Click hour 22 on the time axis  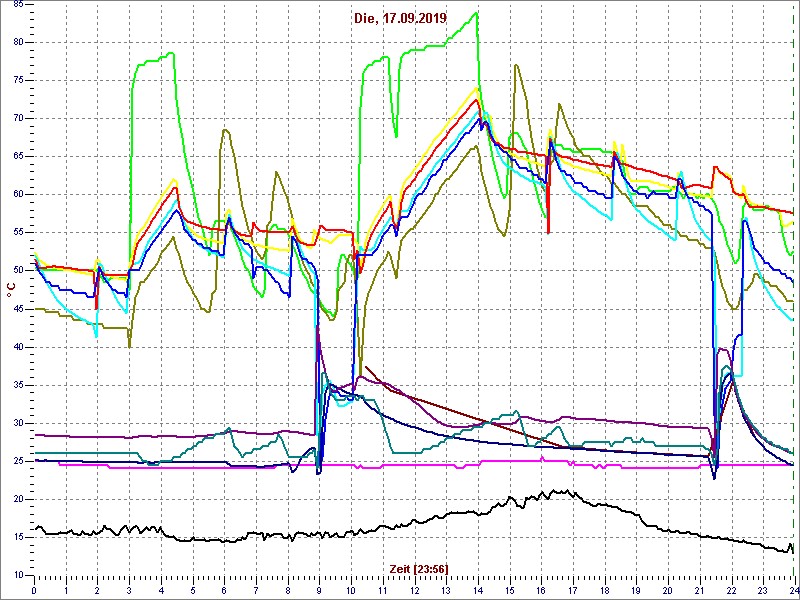click(730, 591)
